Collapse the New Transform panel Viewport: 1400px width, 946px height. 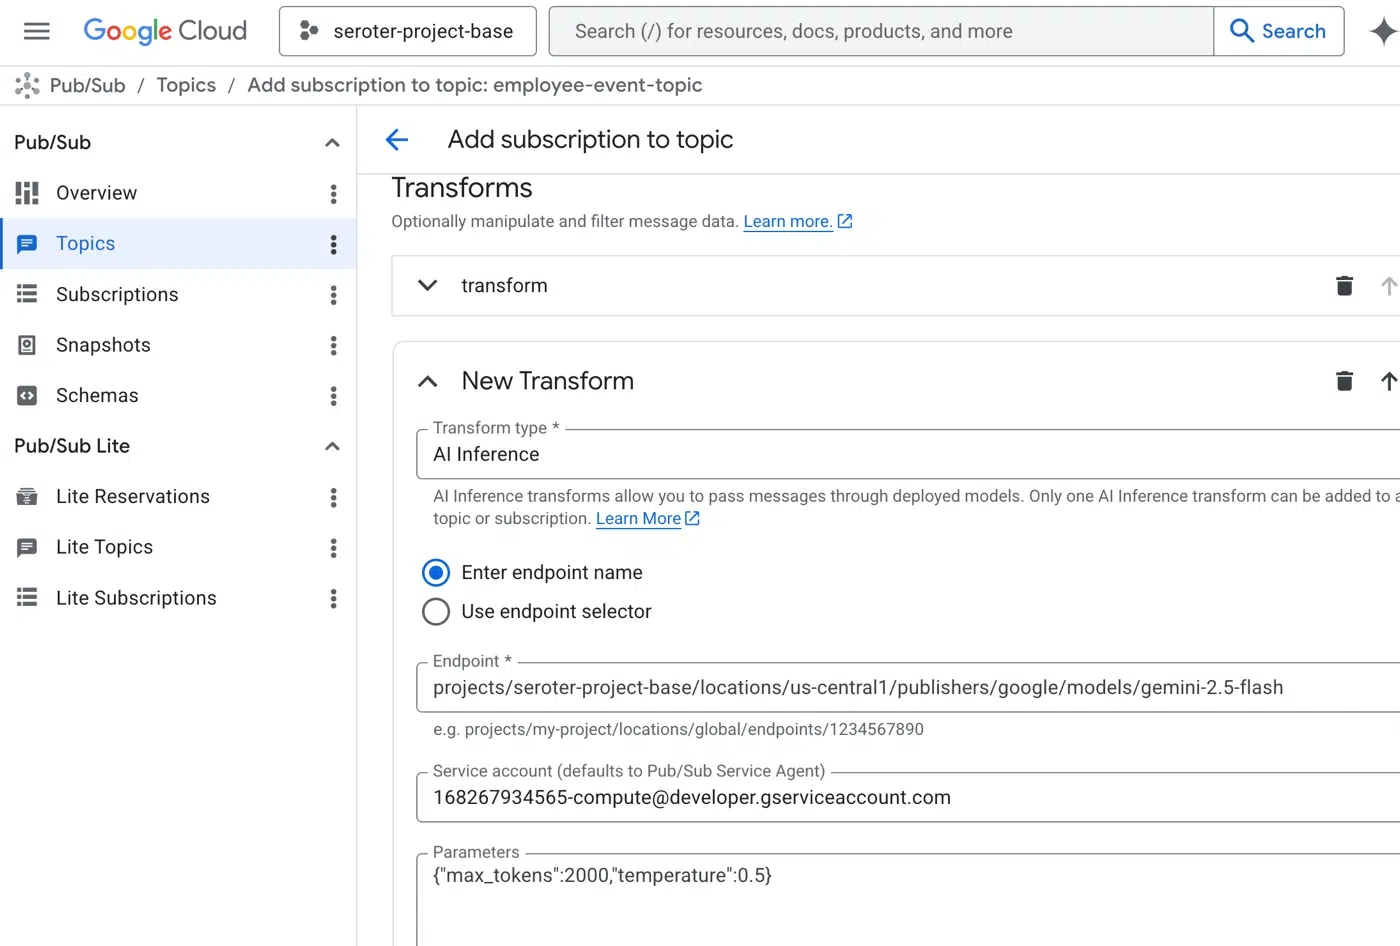point(428,381)
